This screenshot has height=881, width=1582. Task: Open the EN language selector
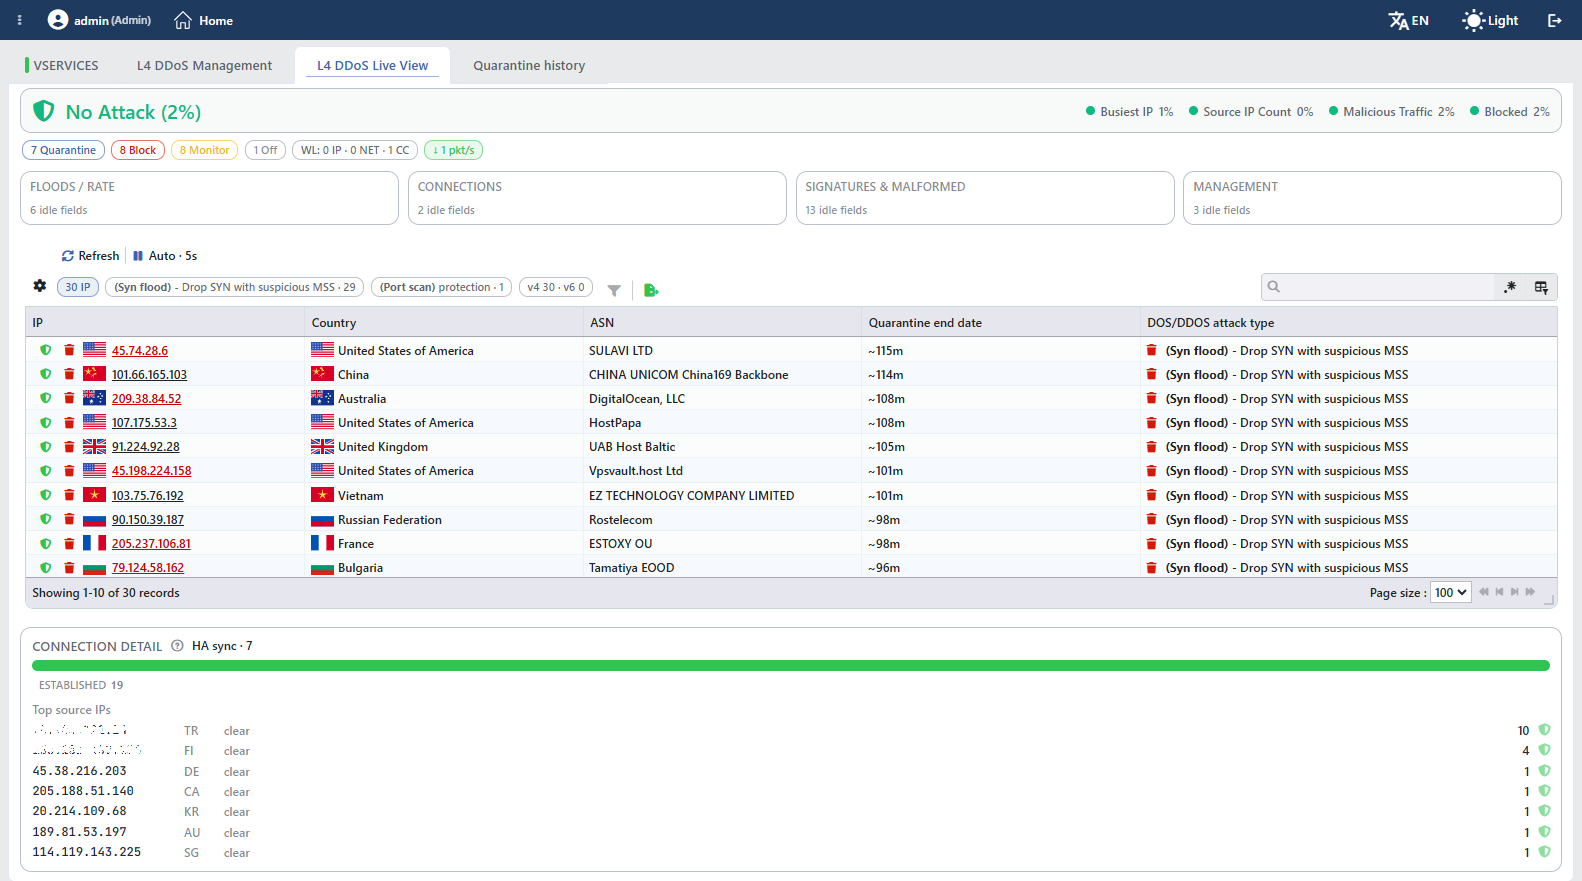pyautogui.click(x=1409, y=20)
